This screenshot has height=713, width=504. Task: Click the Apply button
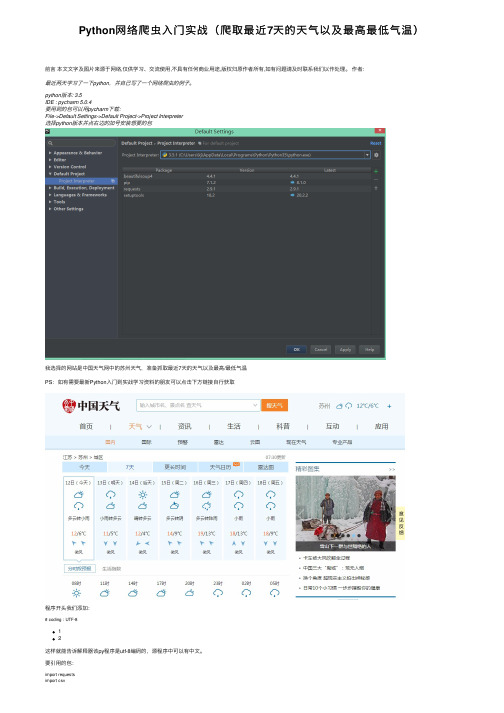pyautogui.click(x=345, y=350)
